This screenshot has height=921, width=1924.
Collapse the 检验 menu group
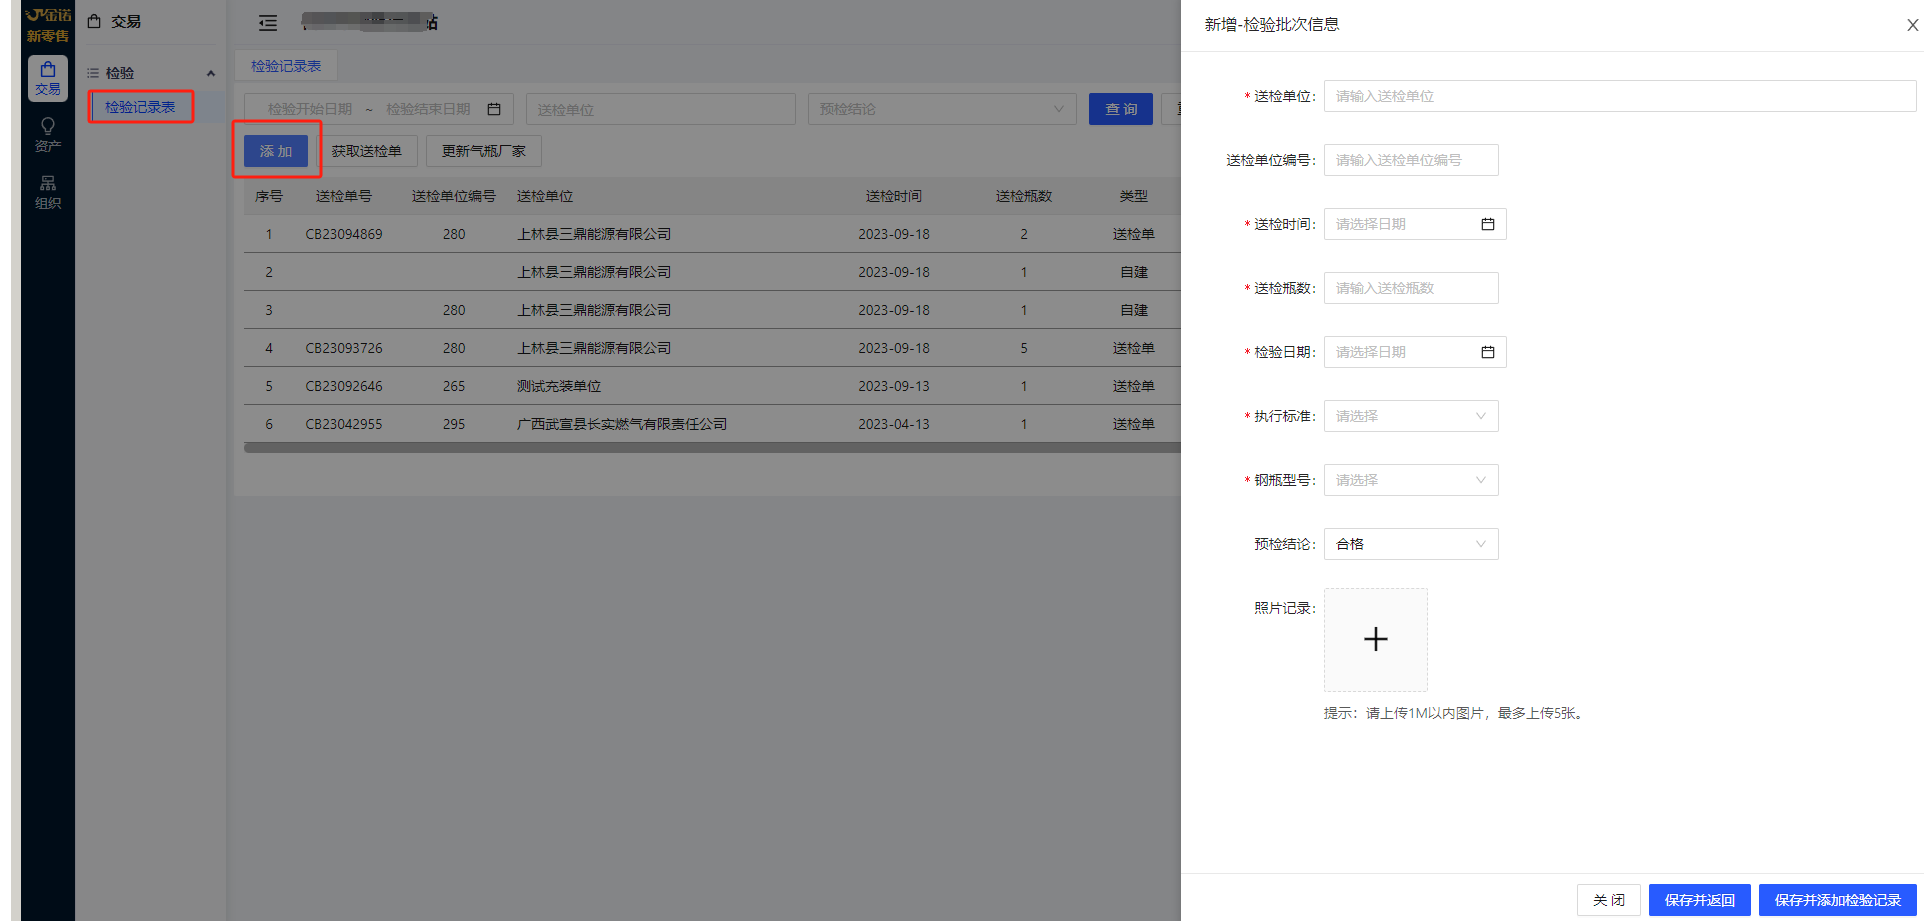(211, 73)
